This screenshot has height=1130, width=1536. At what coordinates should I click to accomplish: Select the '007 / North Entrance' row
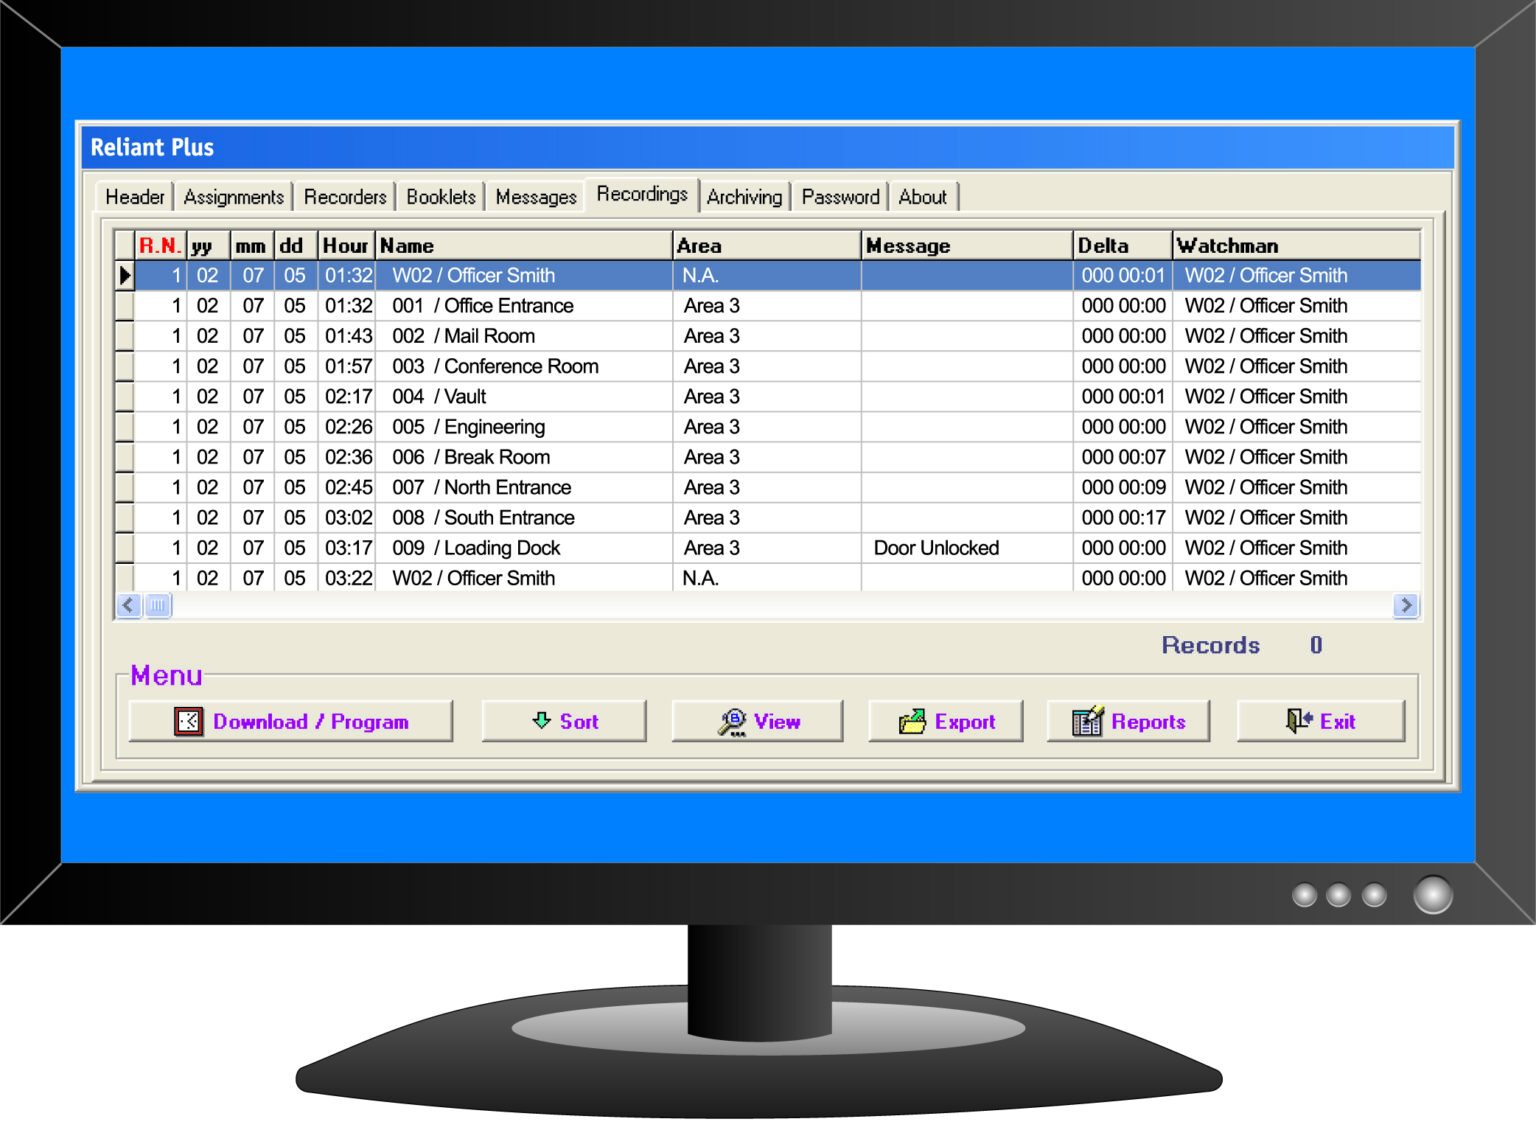pos(768,487)
